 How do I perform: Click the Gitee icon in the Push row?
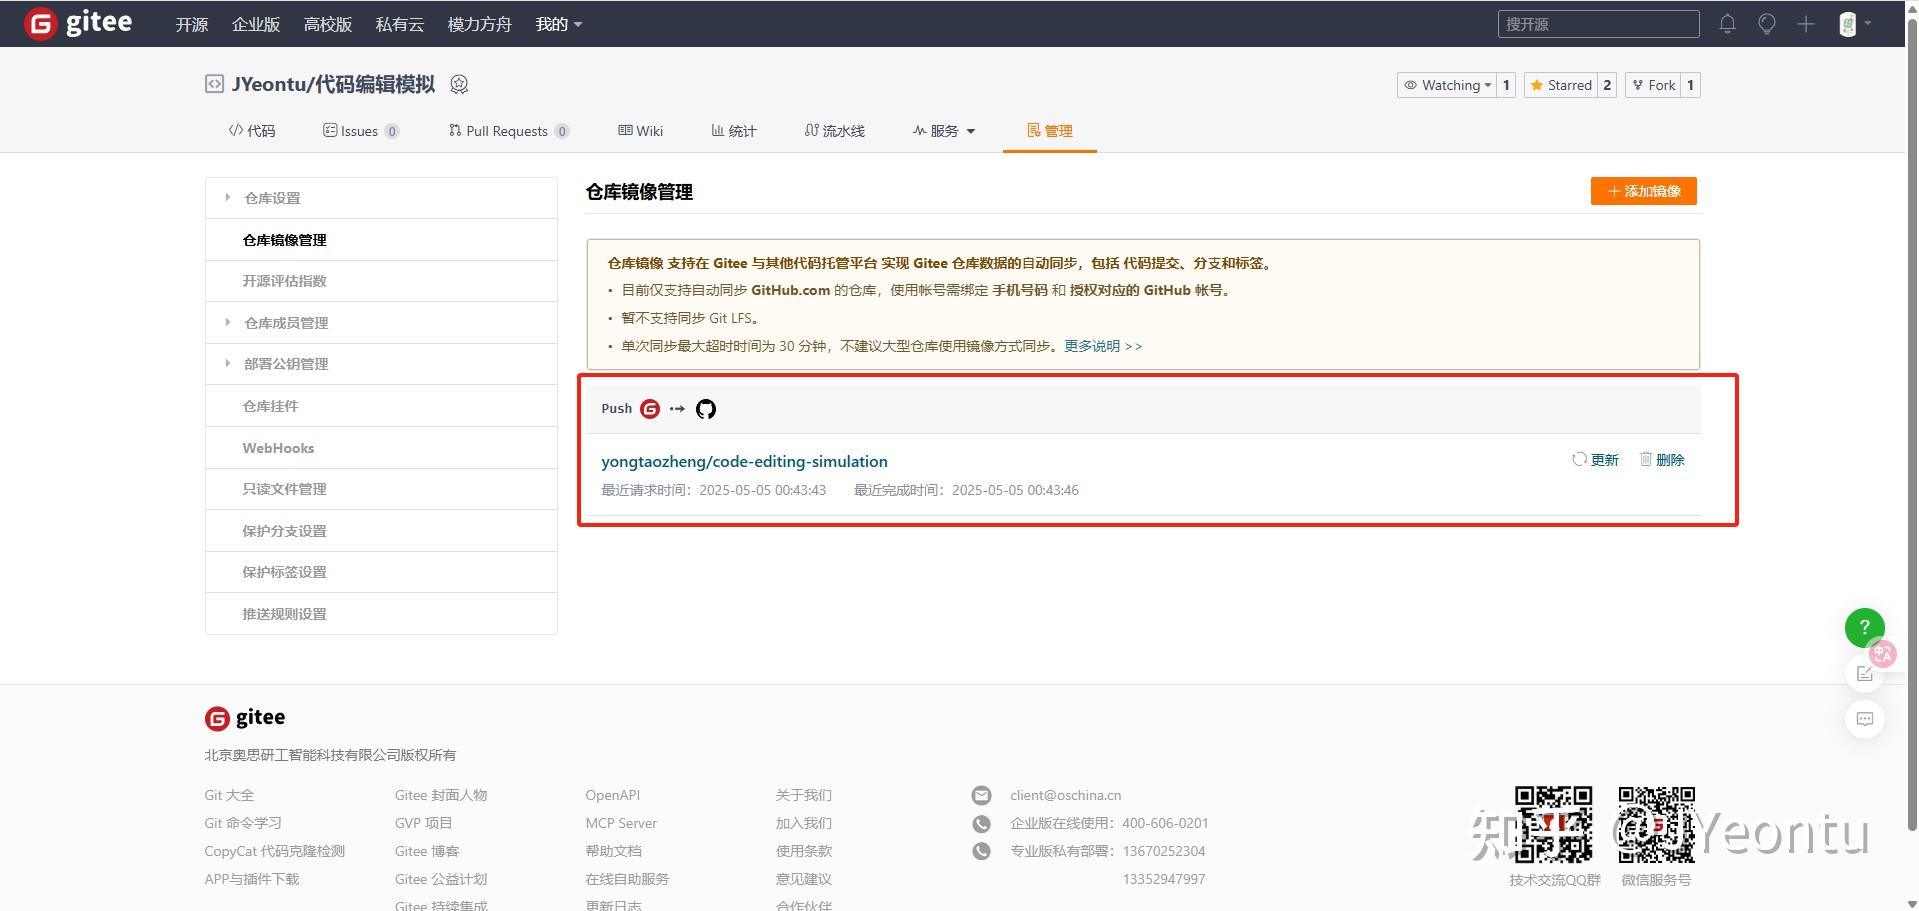[650, 409]
